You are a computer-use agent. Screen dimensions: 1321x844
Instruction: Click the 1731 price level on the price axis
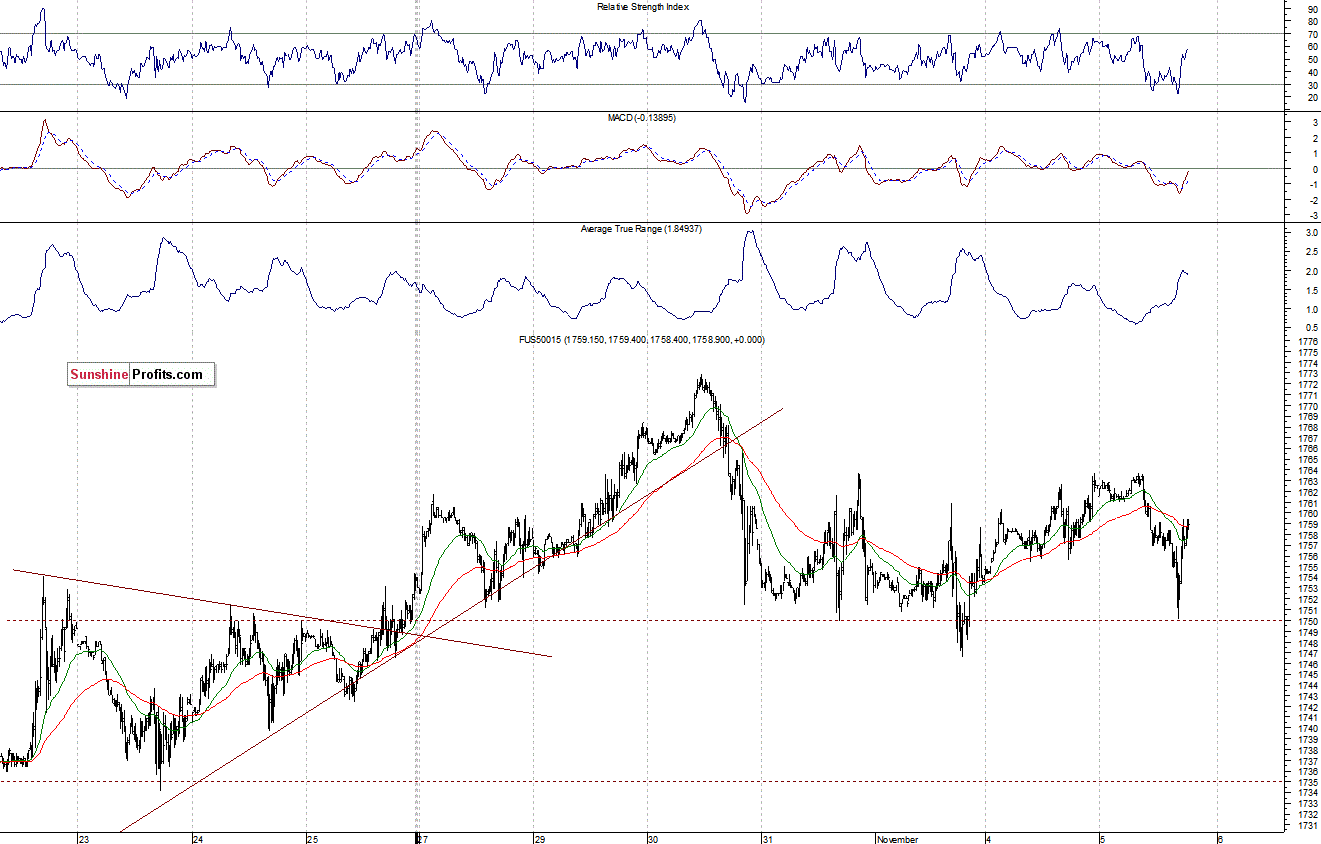1306,825
